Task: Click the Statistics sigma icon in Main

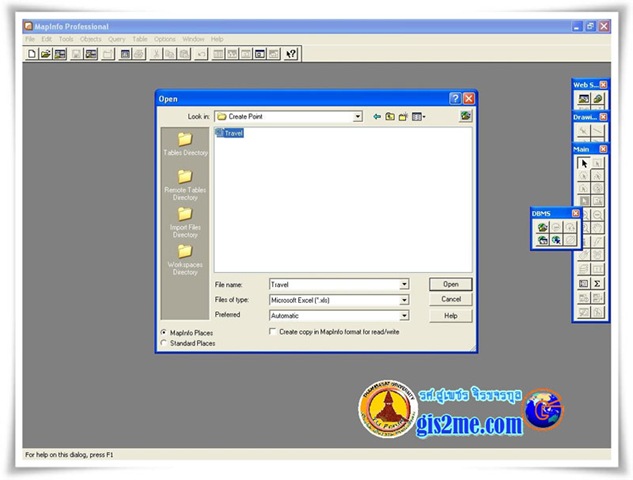Action: tap(597, 284)
